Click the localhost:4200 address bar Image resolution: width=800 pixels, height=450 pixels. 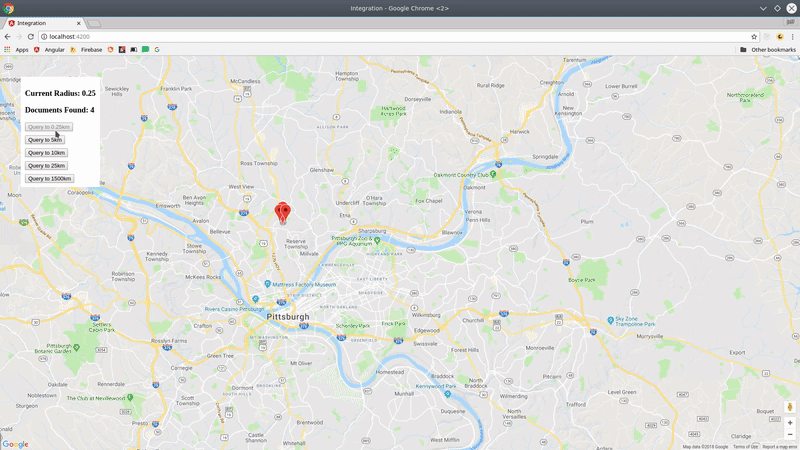pos(398,37)
